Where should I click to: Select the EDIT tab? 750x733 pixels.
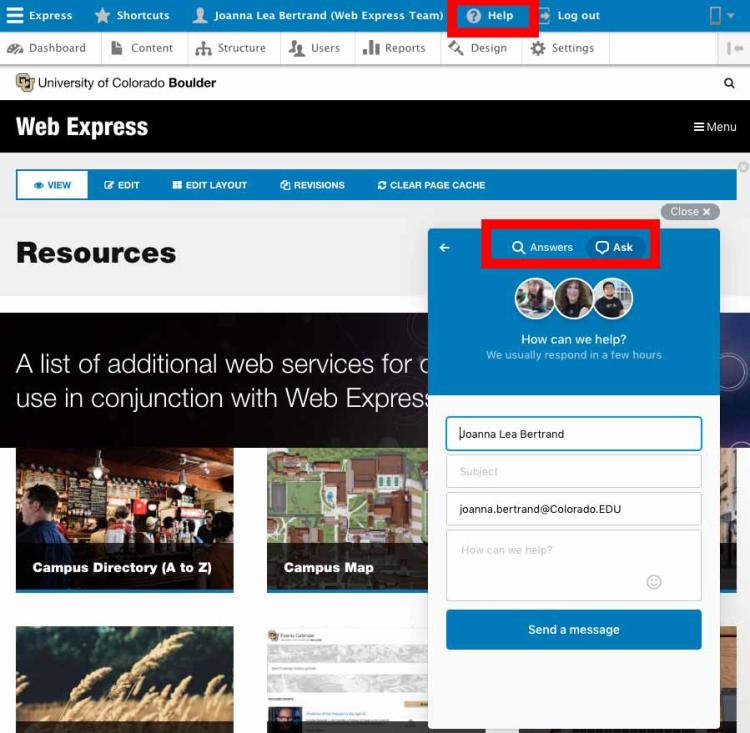click(121, 185)
